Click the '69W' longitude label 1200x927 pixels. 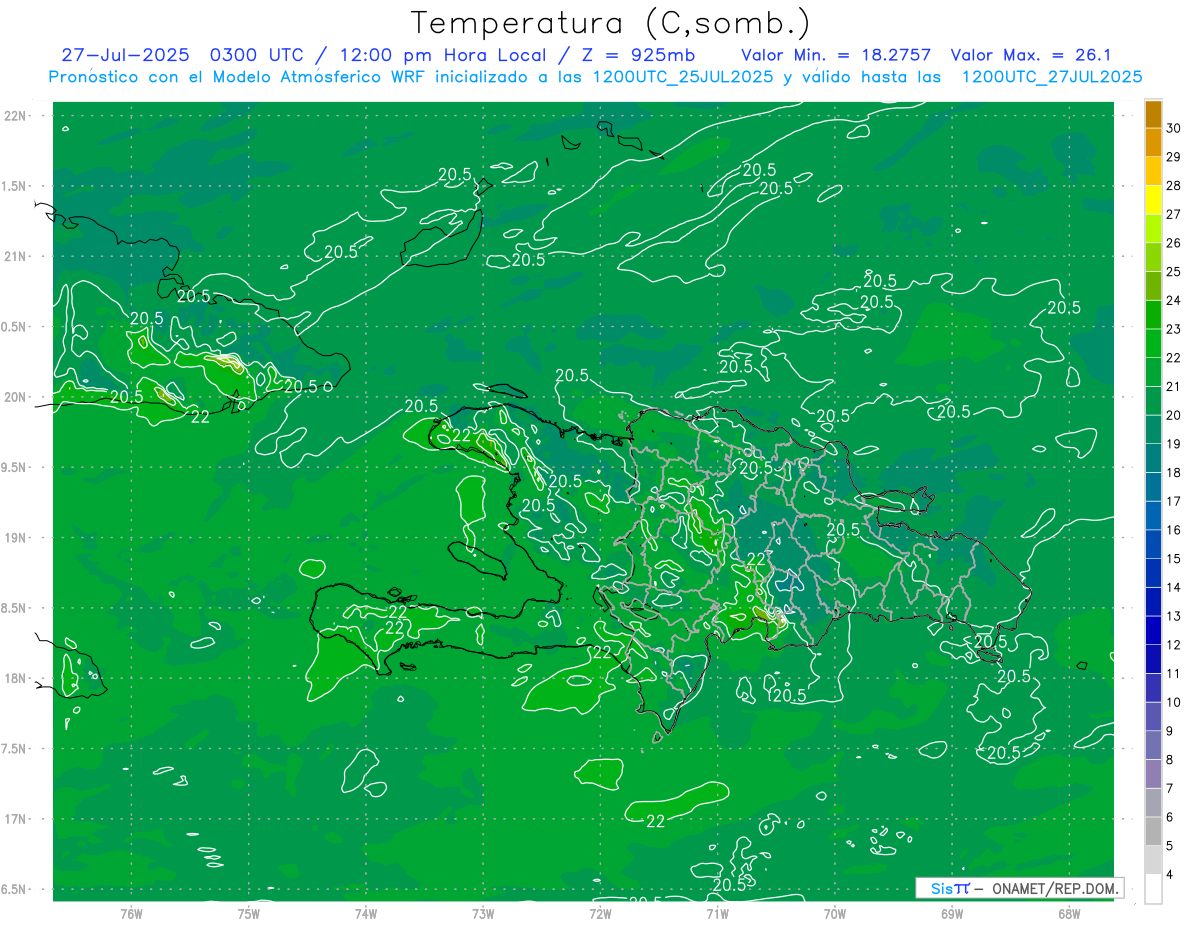[x=952, y=913]
